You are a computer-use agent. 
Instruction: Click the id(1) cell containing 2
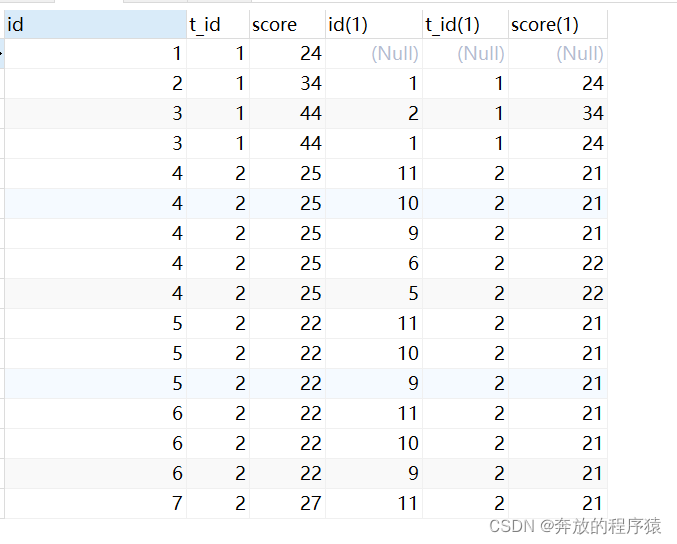pos(410,114)
